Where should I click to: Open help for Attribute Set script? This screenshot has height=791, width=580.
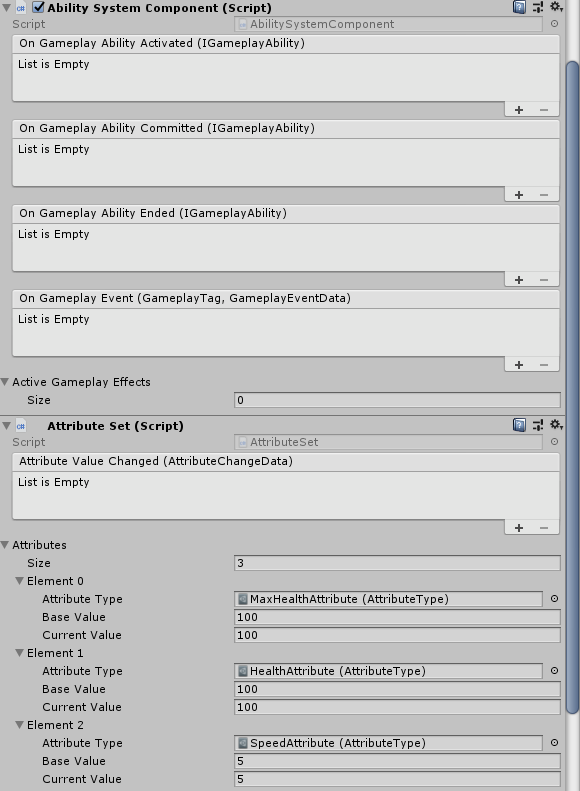coord(519,425)
